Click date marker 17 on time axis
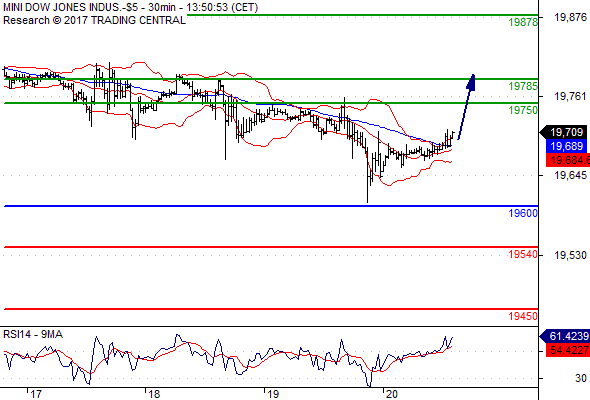 [36, 394]
